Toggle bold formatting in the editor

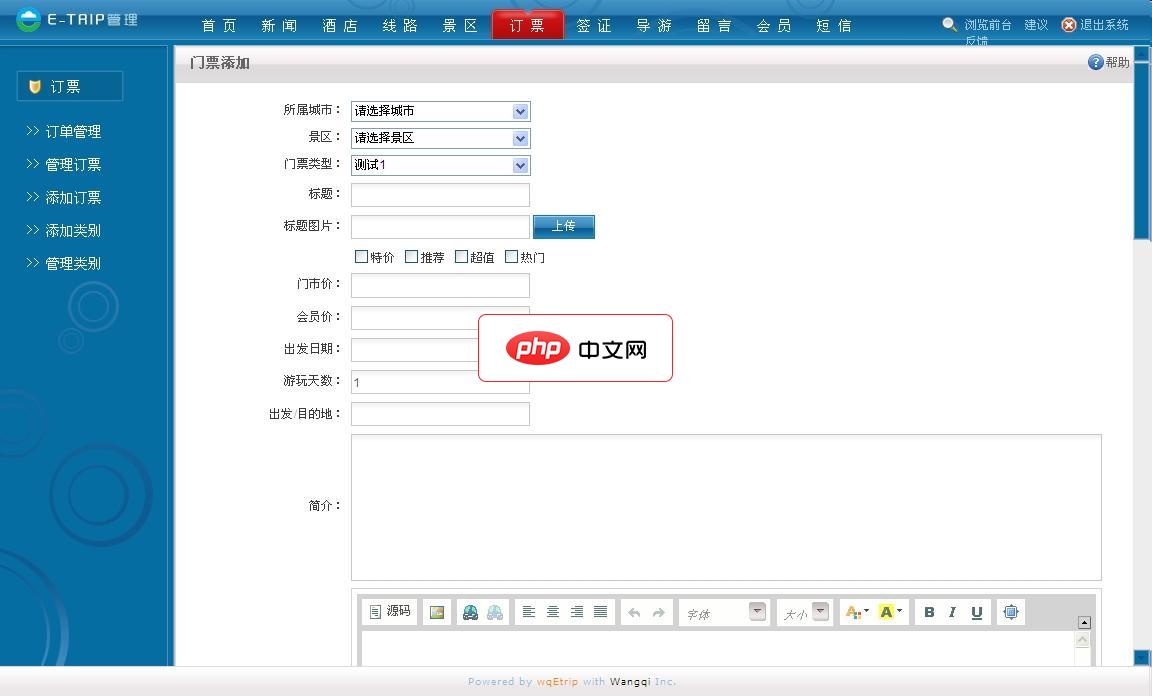click(x=928, y=611)
